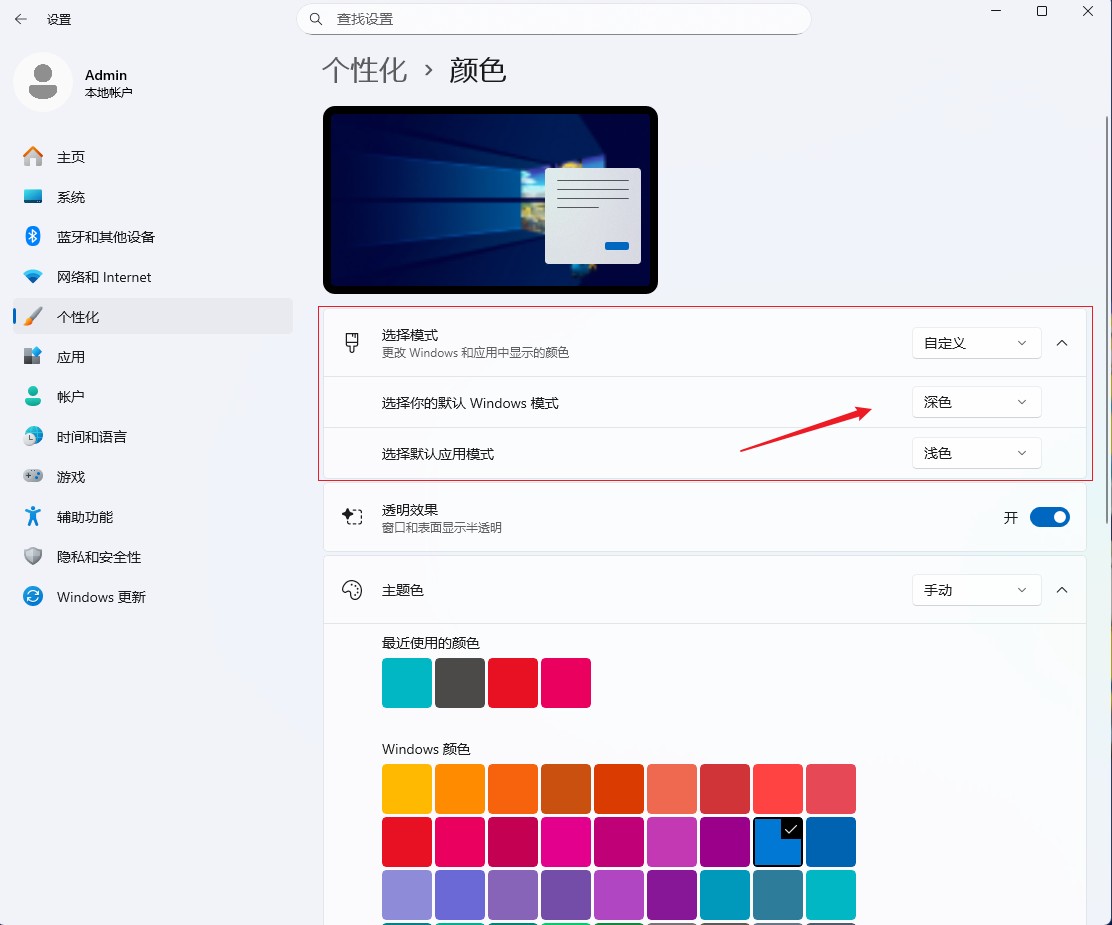
Task: Turn off the 透明效果 toggle switch
Action: pyautogui.click(x=1050, y=517)
